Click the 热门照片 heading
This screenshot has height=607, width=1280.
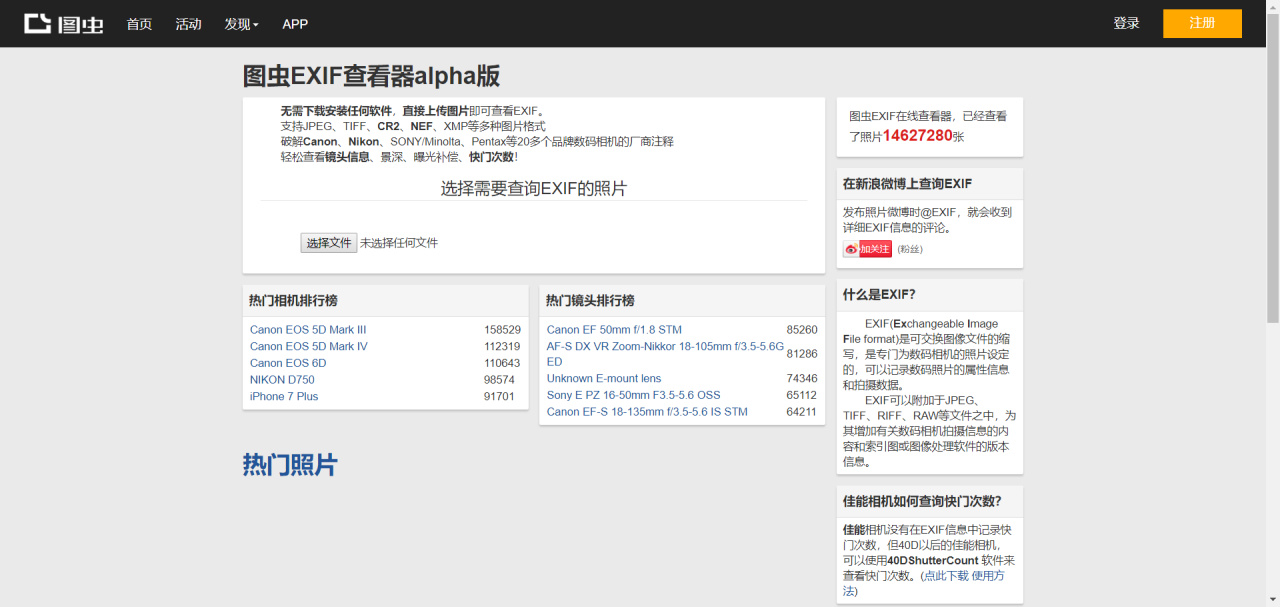coord(290,465)
